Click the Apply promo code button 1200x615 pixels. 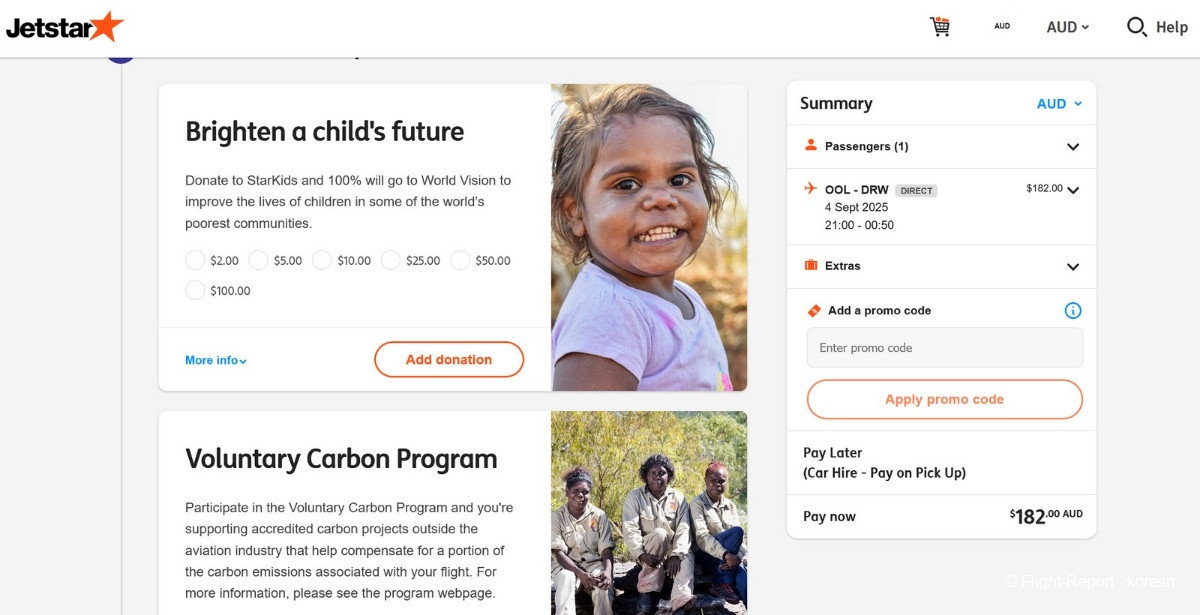pyautogui.click(x=944, y=399)
